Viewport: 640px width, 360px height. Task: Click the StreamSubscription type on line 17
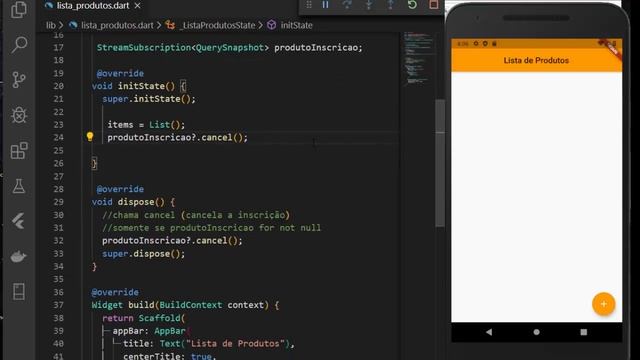(144, 48)
